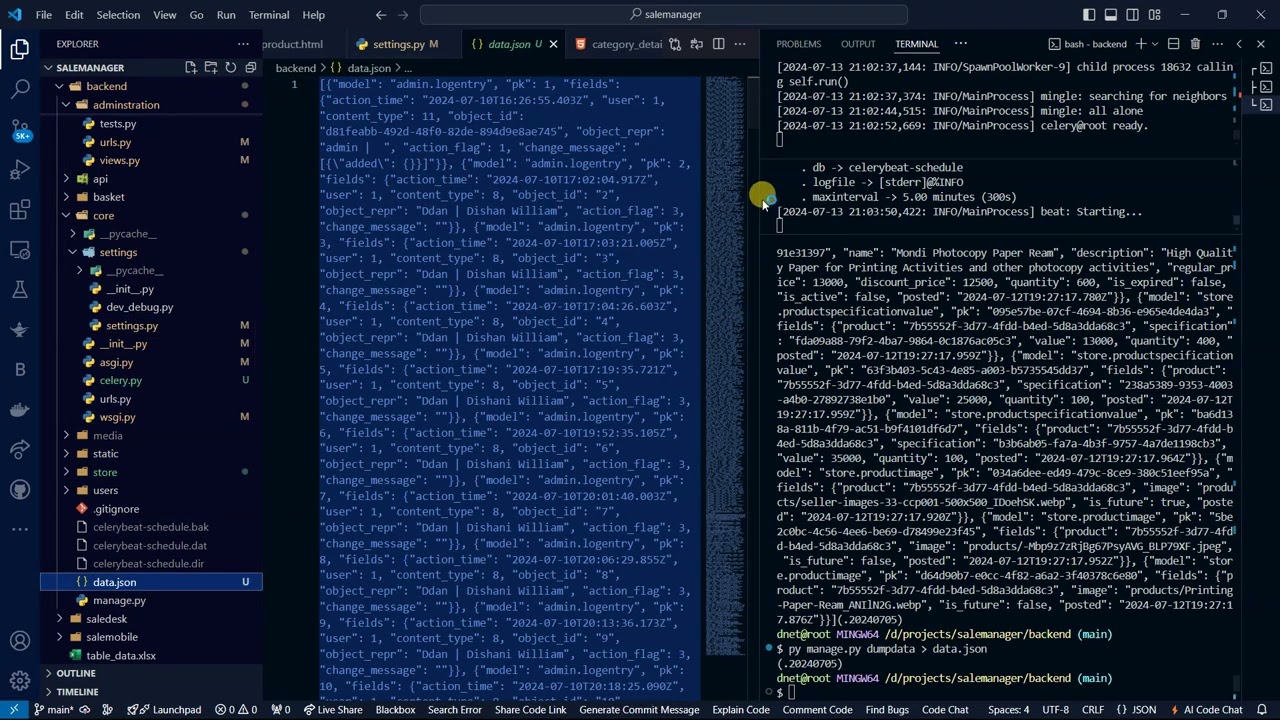Viewport: 1280px width, 720px height.
Task: Switch to the OUTPUT panel tab
Action: pyautogui.click(x=858, y=44)
